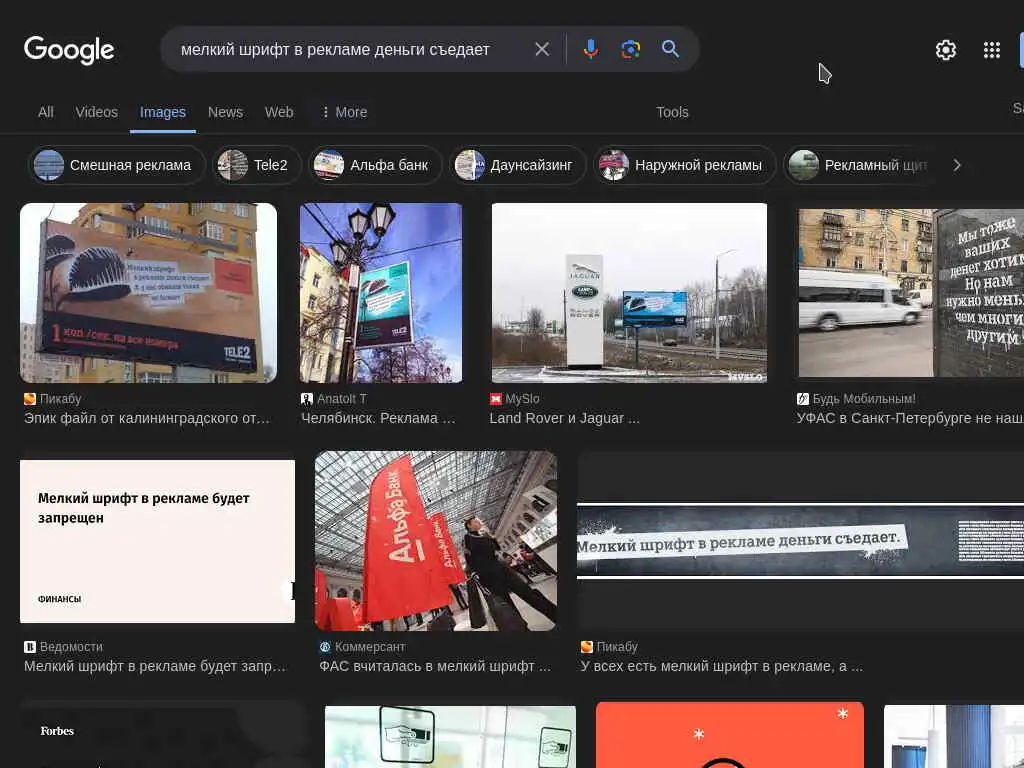This screenshot has height=768, width=1024.
Task: Open the Альфа Банк red flags image
Action: pos(436,541)
